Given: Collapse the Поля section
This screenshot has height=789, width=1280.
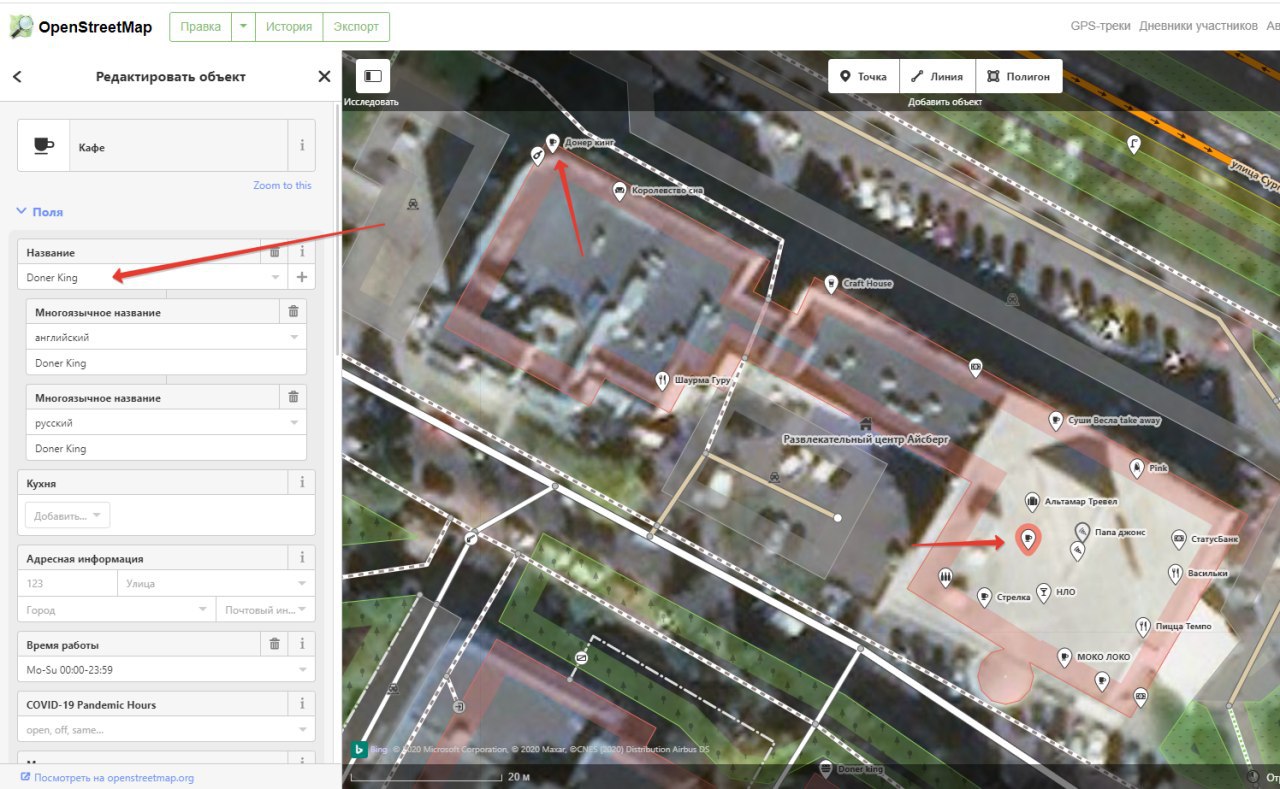Looking at the screenshot, I should 40,212.
